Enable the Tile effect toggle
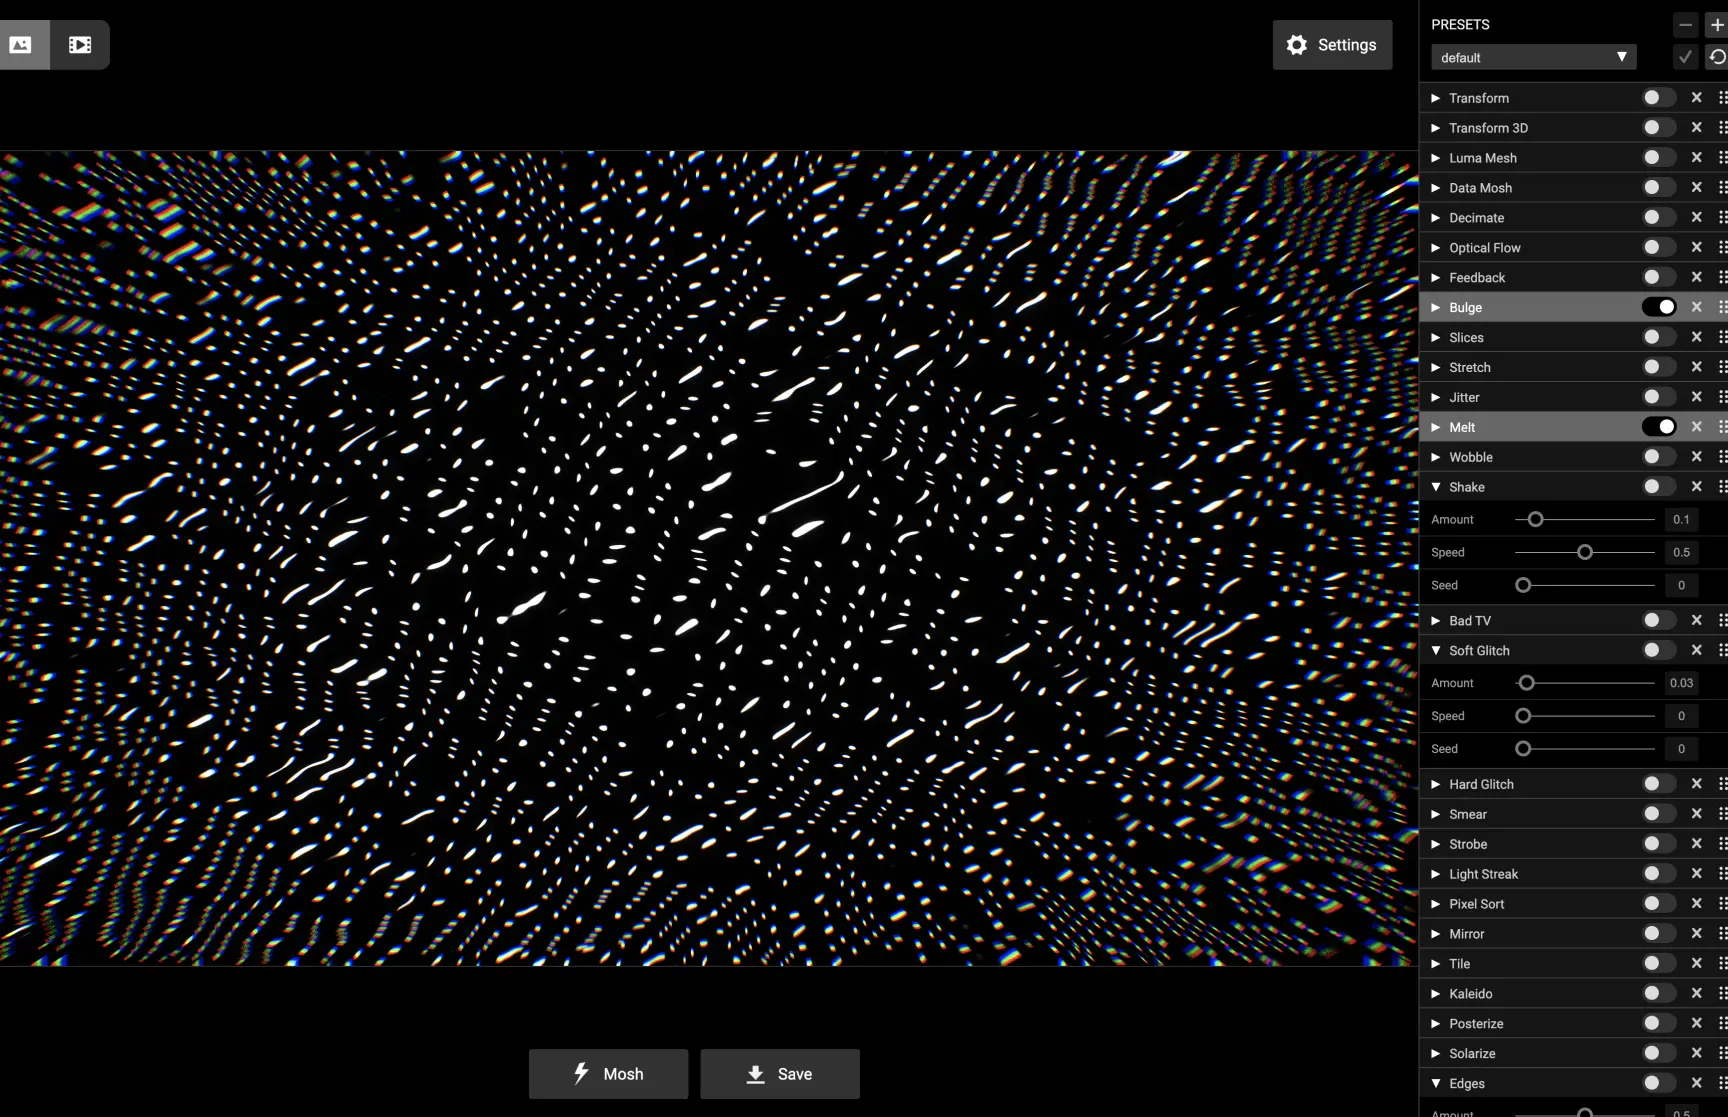Image resolution: width=1728 pixels, height=1117 pixels. 1659,965
